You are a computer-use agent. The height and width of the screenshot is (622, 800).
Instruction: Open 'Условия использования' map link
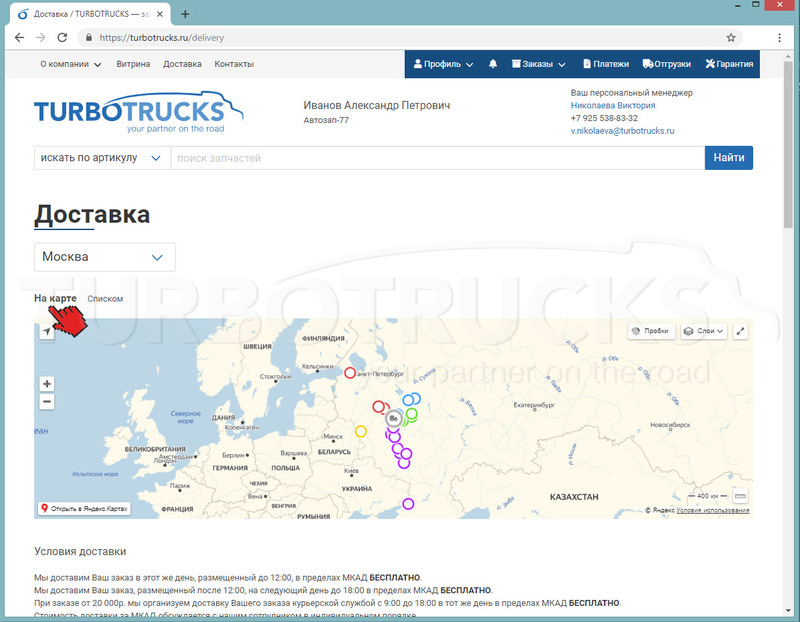[713, 510]
